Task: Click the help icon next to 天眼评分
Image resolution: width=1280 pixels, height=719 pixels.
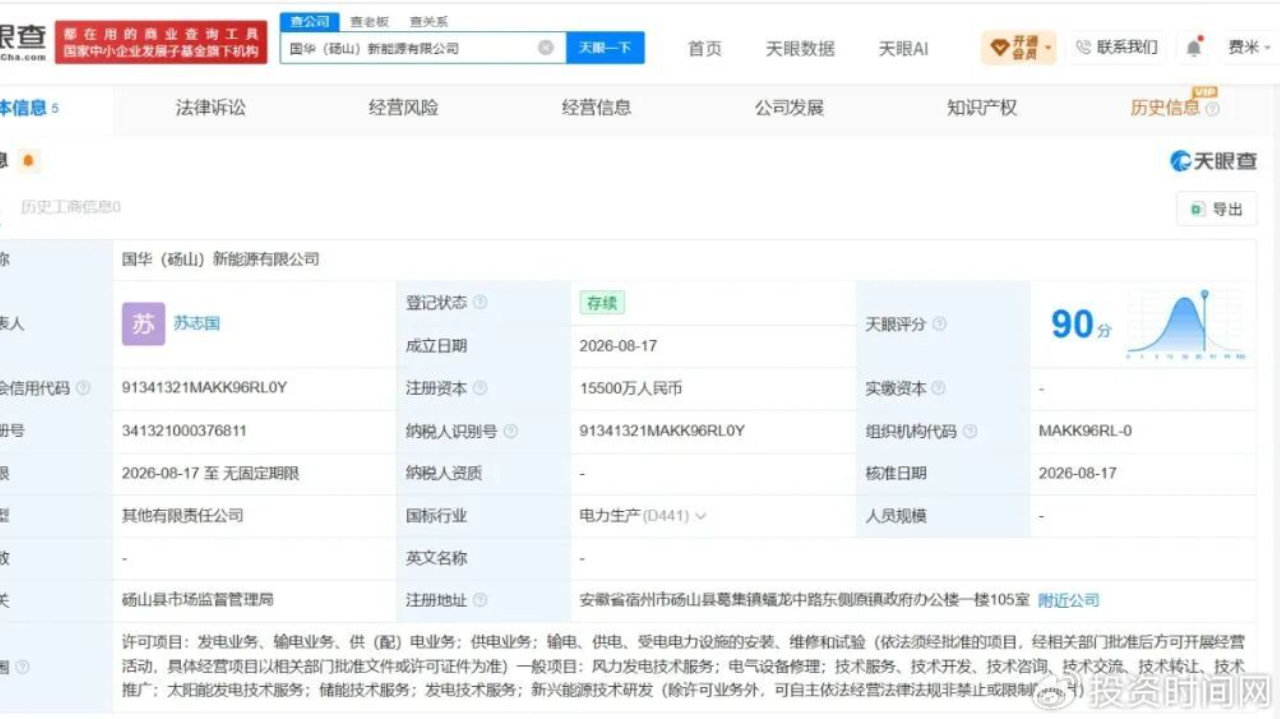Action: [939, 324]
